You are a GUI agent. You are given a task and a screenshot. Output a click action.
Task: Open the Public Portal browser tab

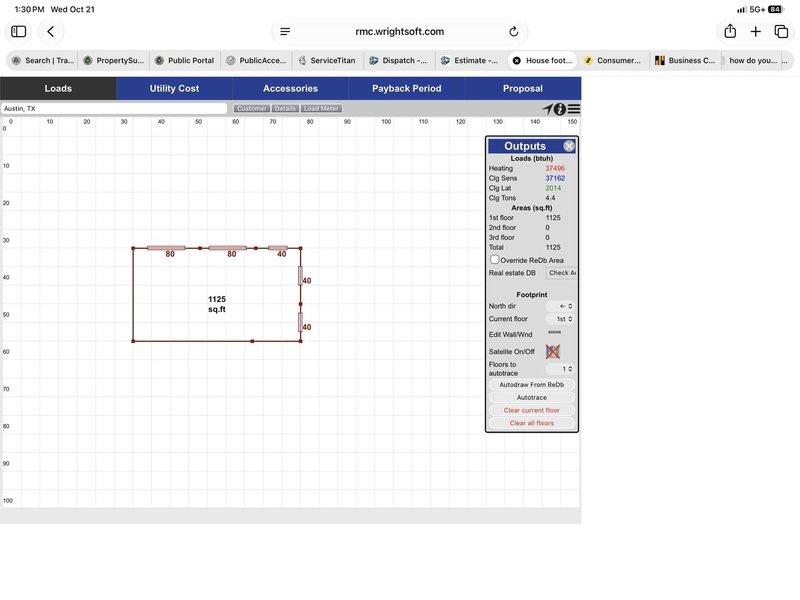pyautogui.click(x=185, y=60)
